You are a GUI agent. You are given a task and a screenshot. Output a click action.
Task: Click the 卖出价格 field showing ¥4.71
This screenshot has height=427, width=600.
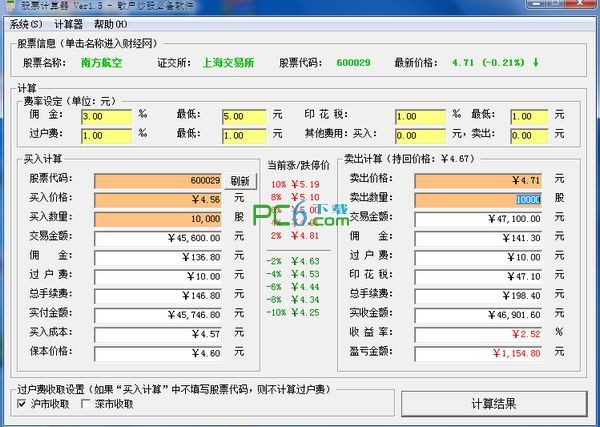[x=478, y=181]
